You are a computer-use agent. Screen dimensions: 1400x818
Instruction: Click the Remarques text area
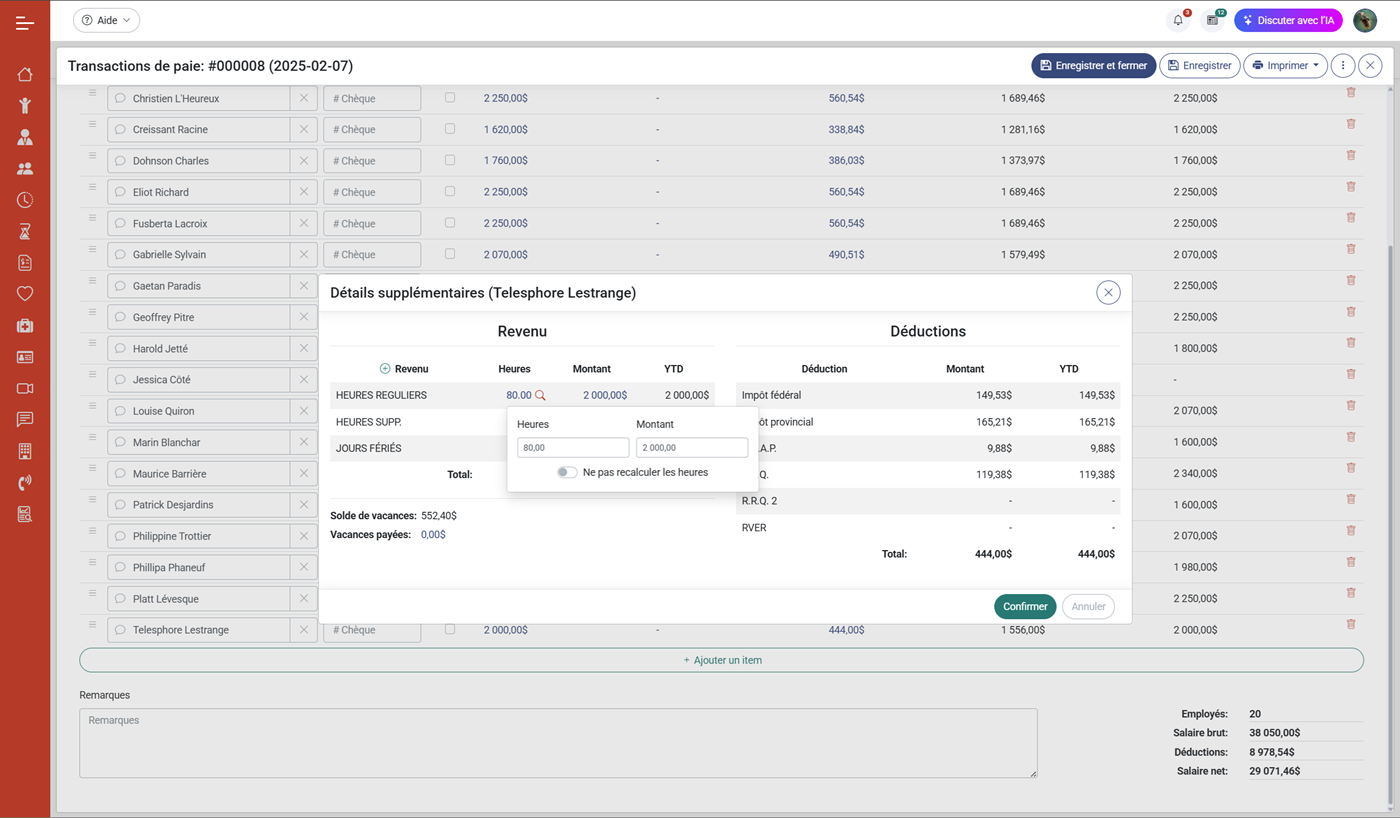point(558,743)
